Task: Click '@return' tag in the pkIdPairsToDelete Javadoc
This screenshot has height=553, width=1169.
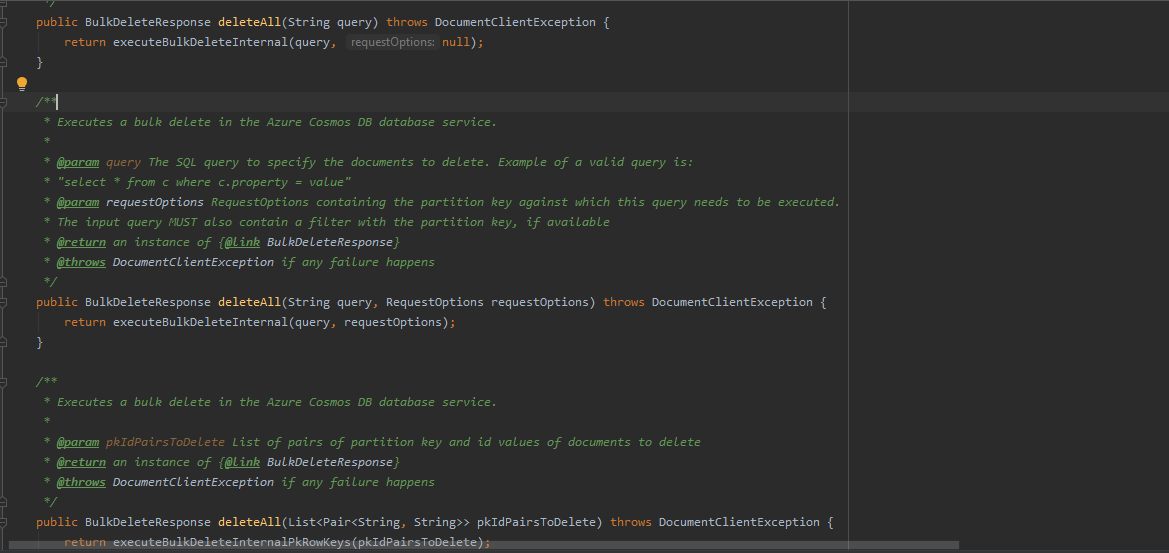Action: tap(81, 462)
